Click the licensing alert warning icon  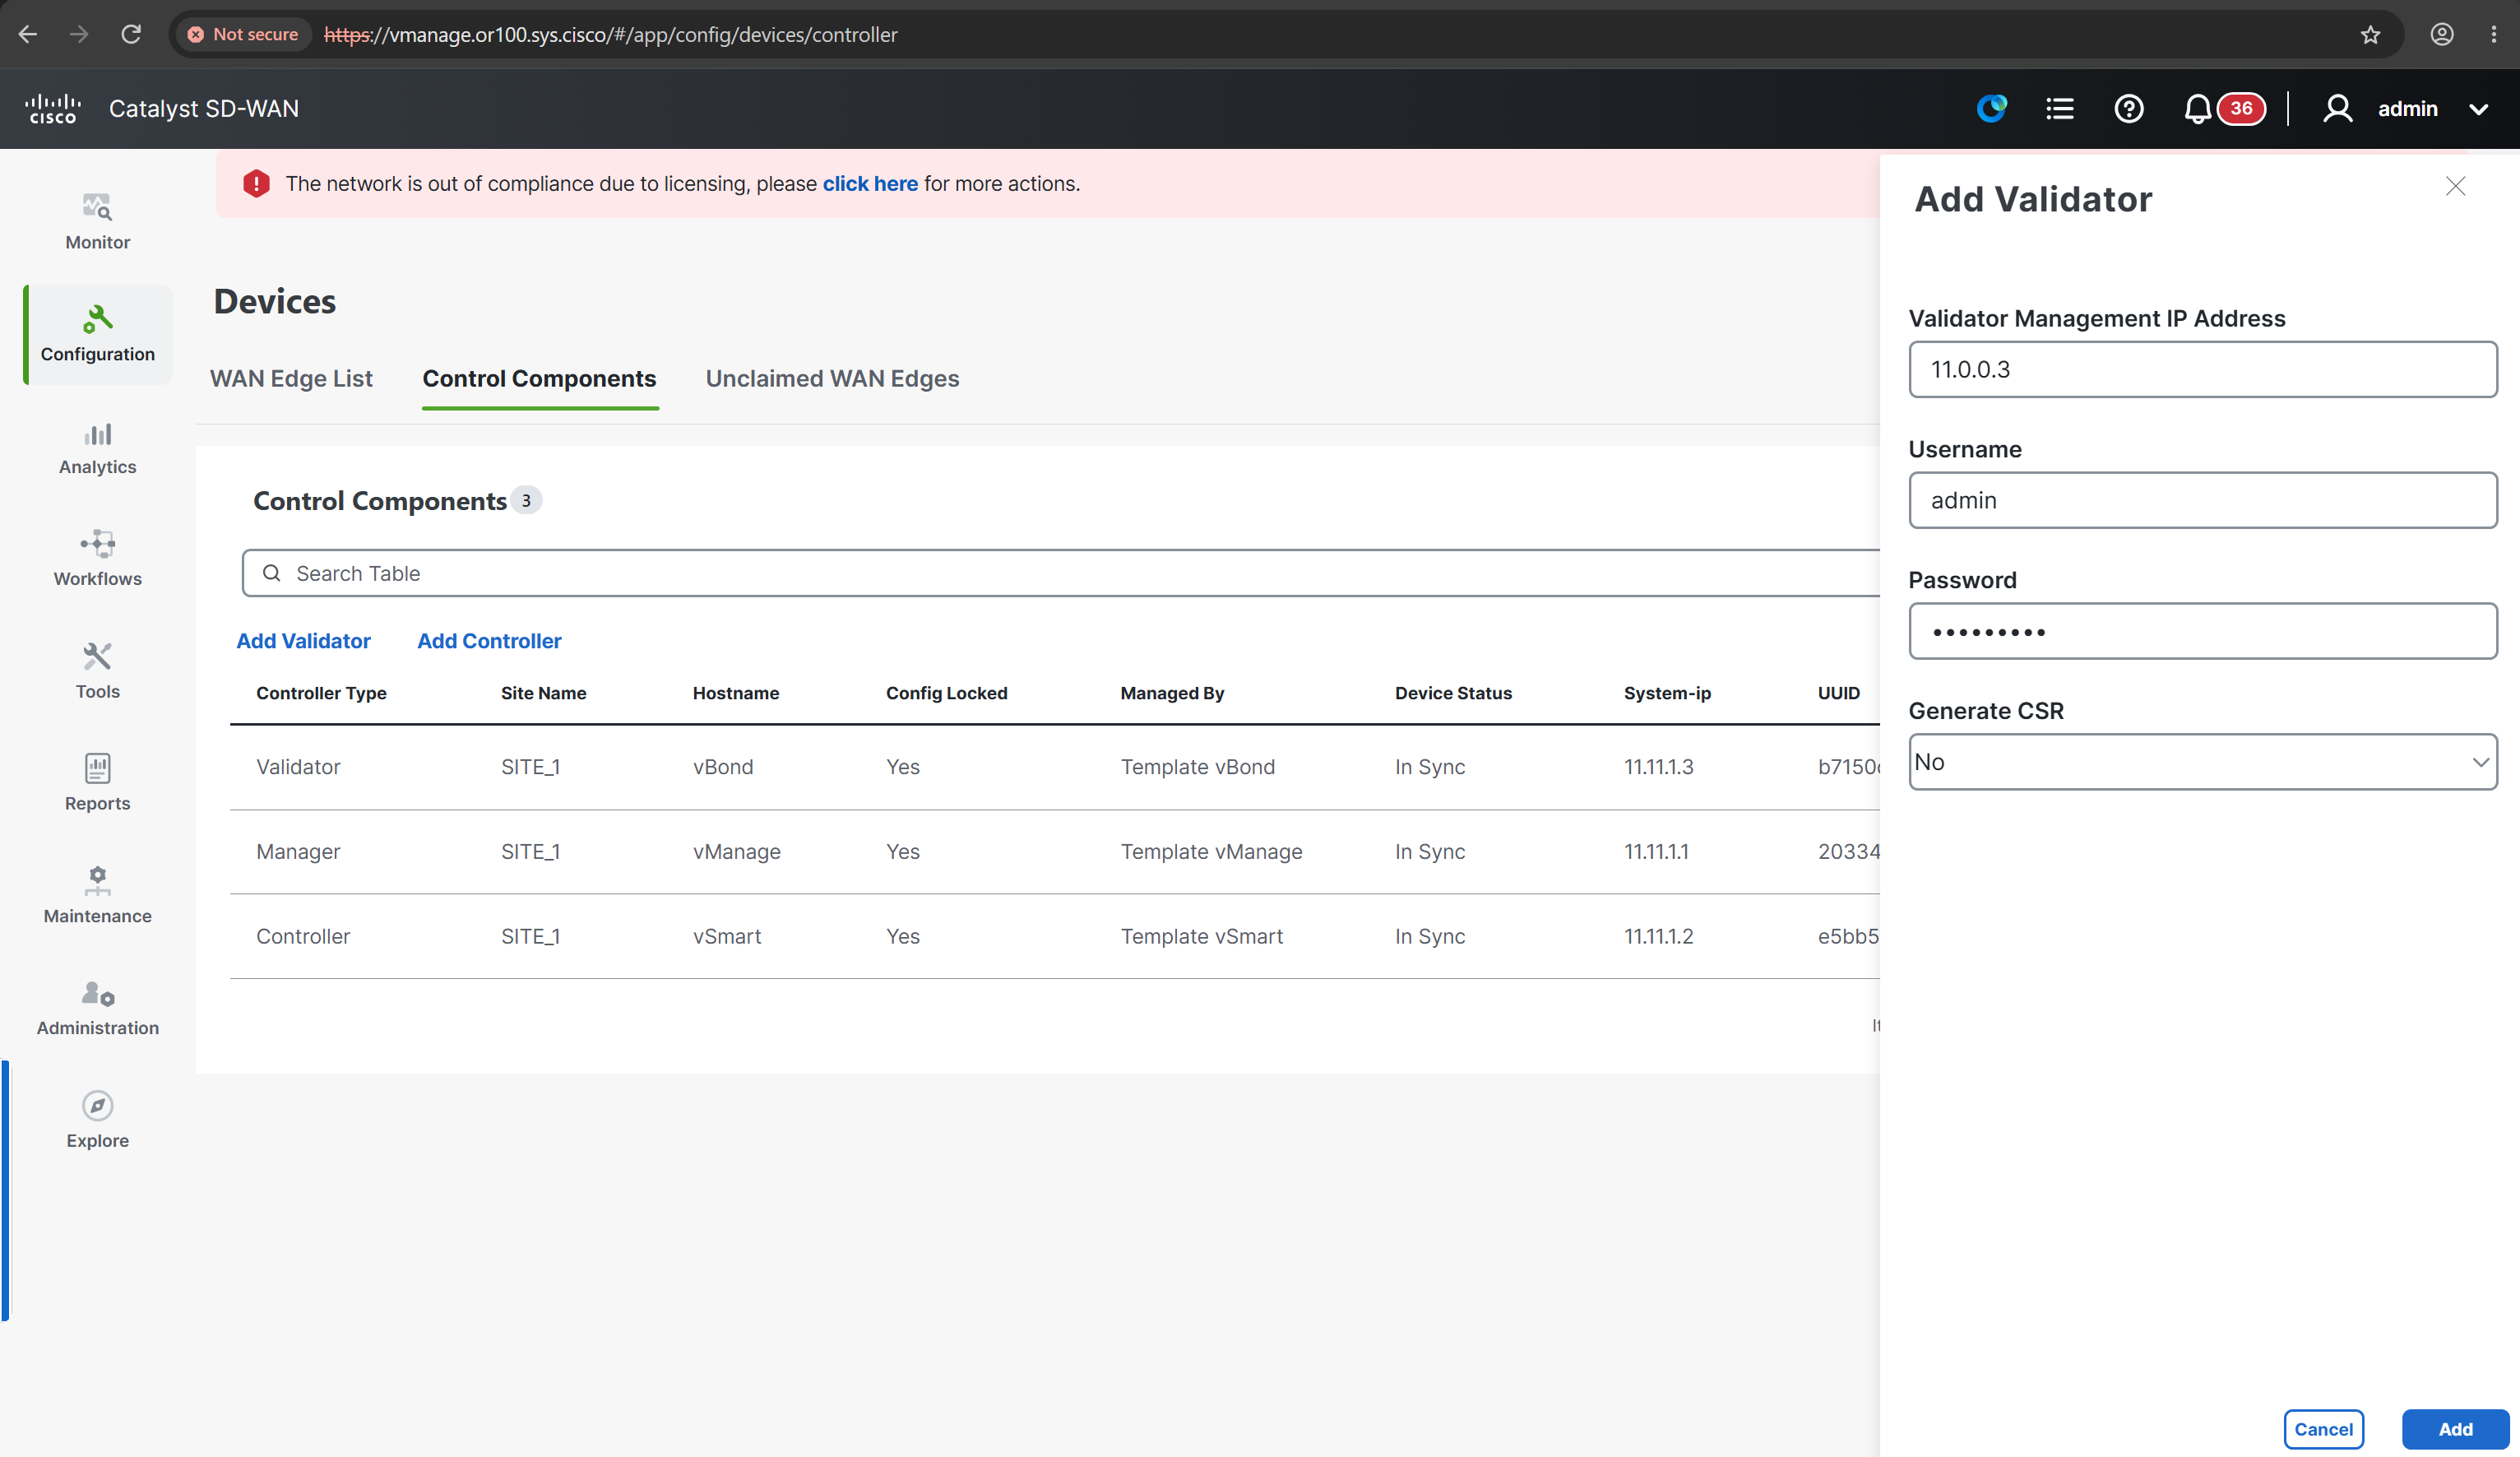click(256, 183)
